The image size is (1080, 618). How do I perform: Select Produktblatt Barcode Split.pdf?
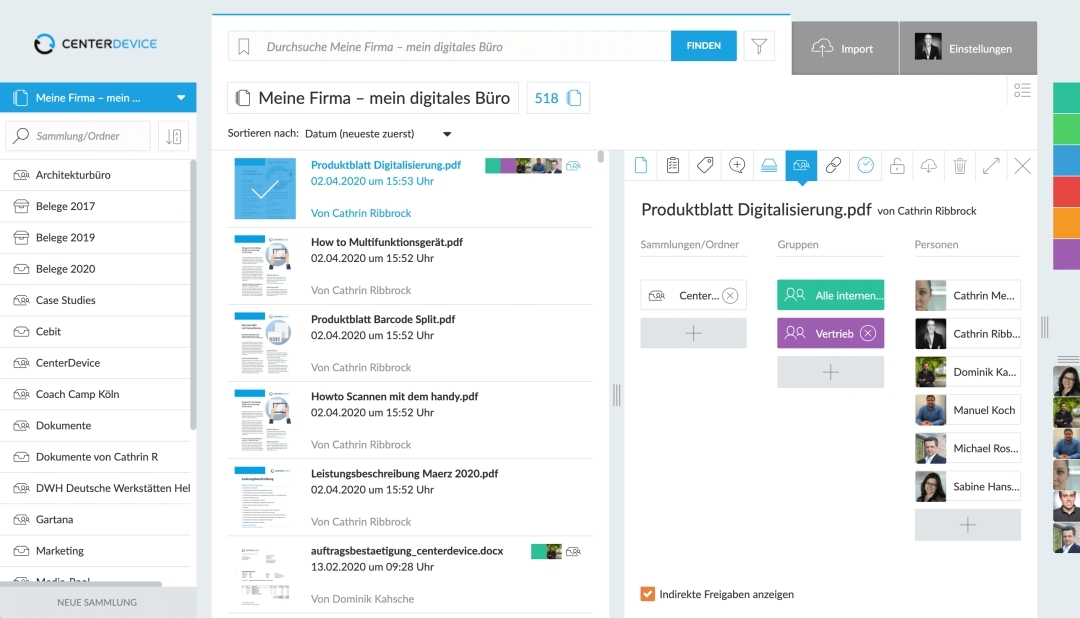point(383,319)
